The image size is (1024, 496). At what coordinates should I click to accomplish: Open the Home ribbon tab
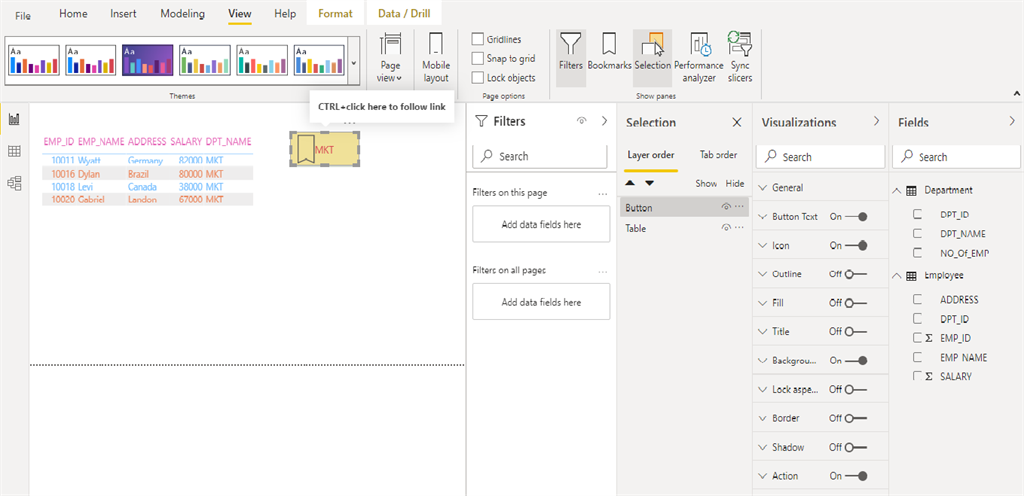pyautogui.click(x=73, y=14)
